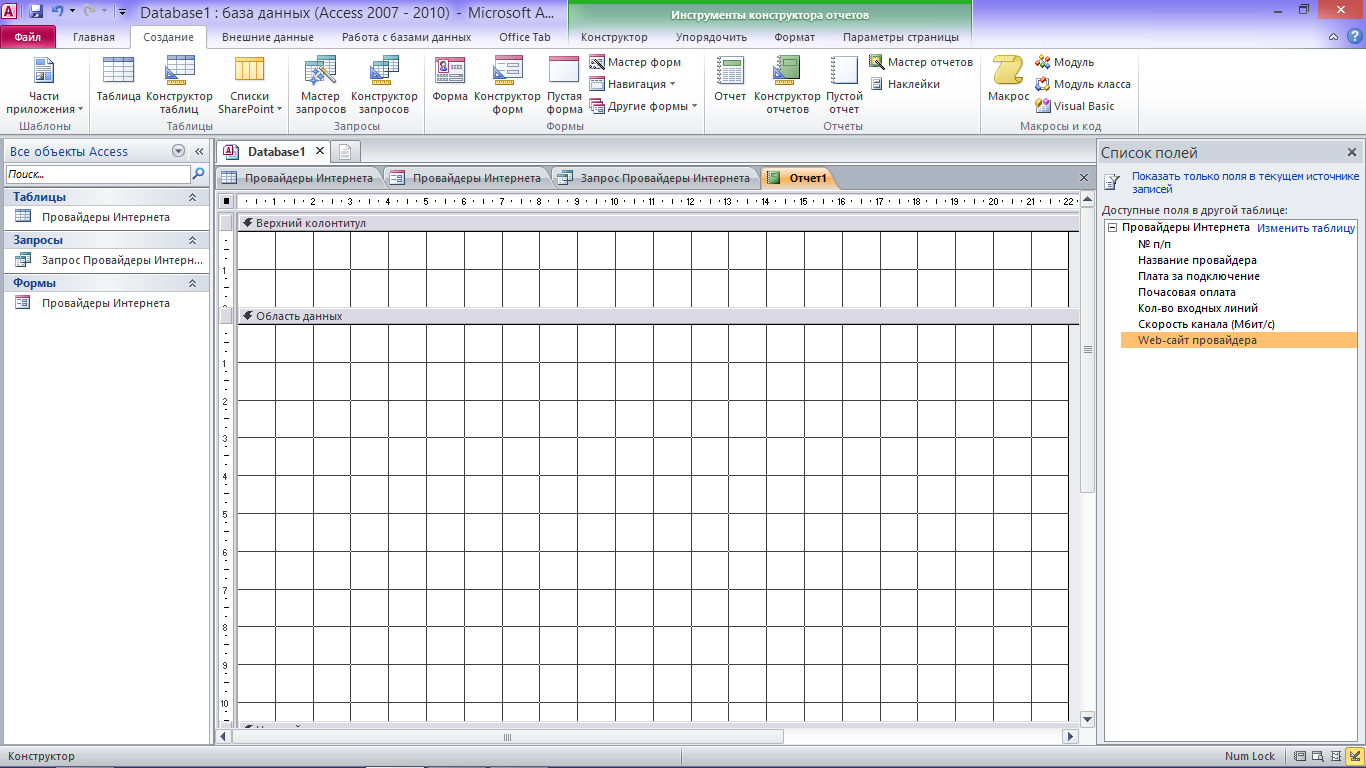The image size is (1366, 768).
Task: Click the horizontal scrollbar right arrow
Action: (1070, 736)
